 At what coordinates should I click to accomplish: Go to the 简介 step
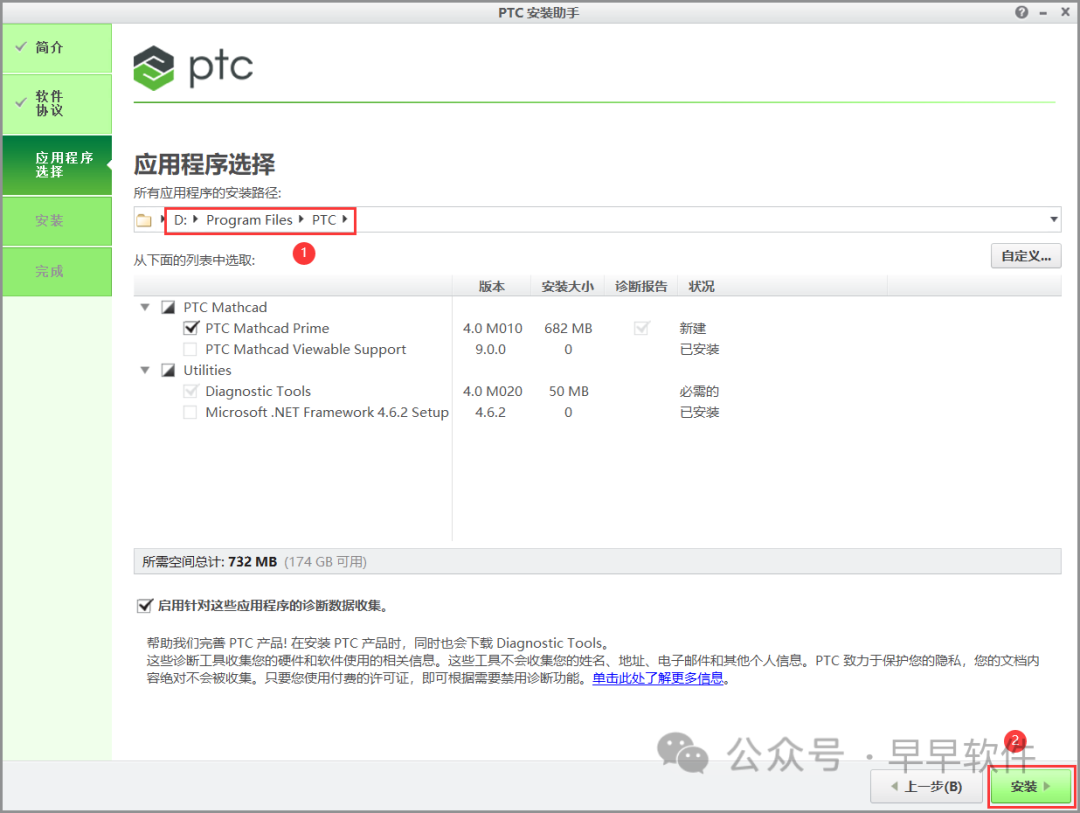(56, 48)
